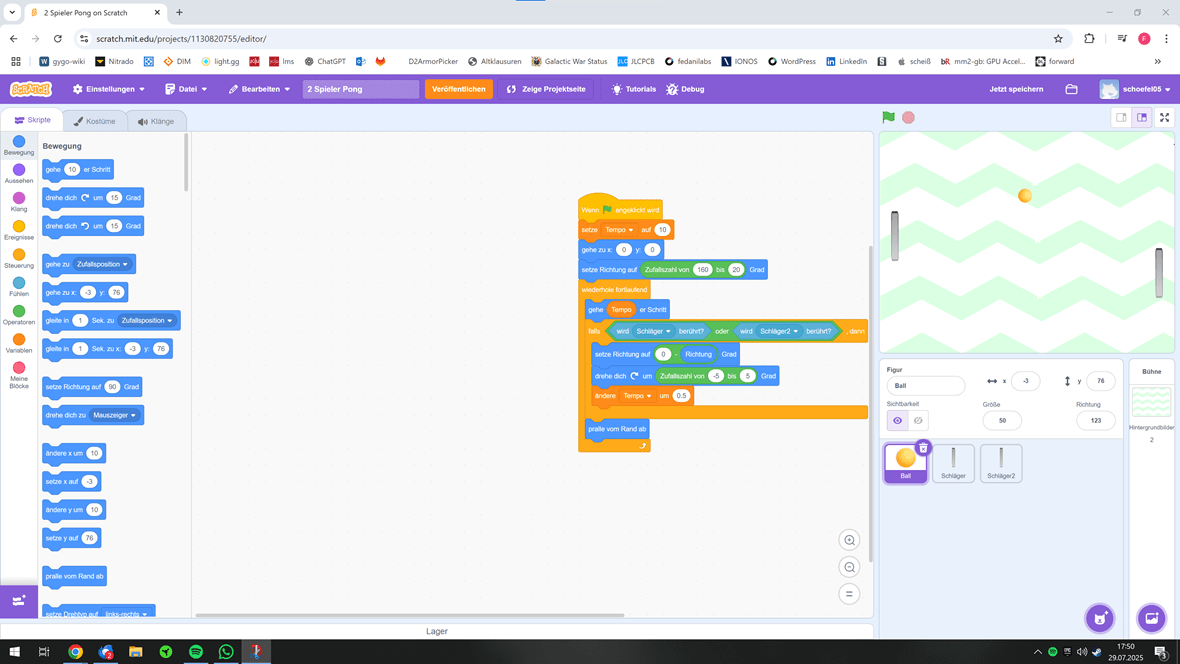Switch to the Kostüme tab
Screen dimensions: 1180x664
pos(95,121)
